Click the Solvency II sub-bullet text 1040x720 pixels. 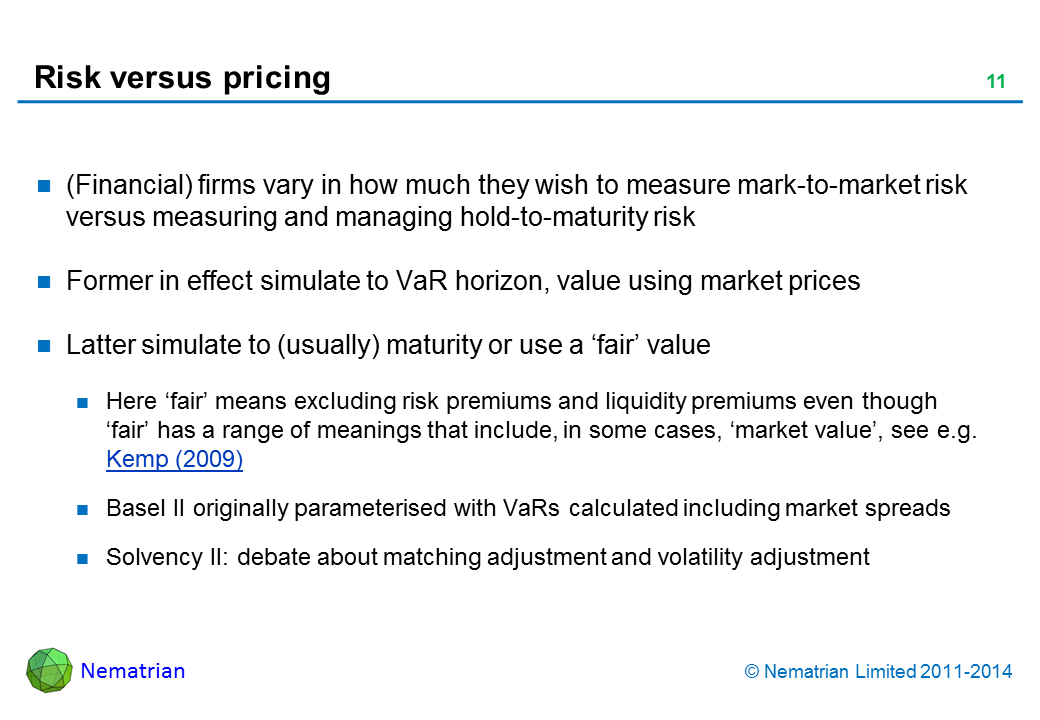click(x=487, y=557)
